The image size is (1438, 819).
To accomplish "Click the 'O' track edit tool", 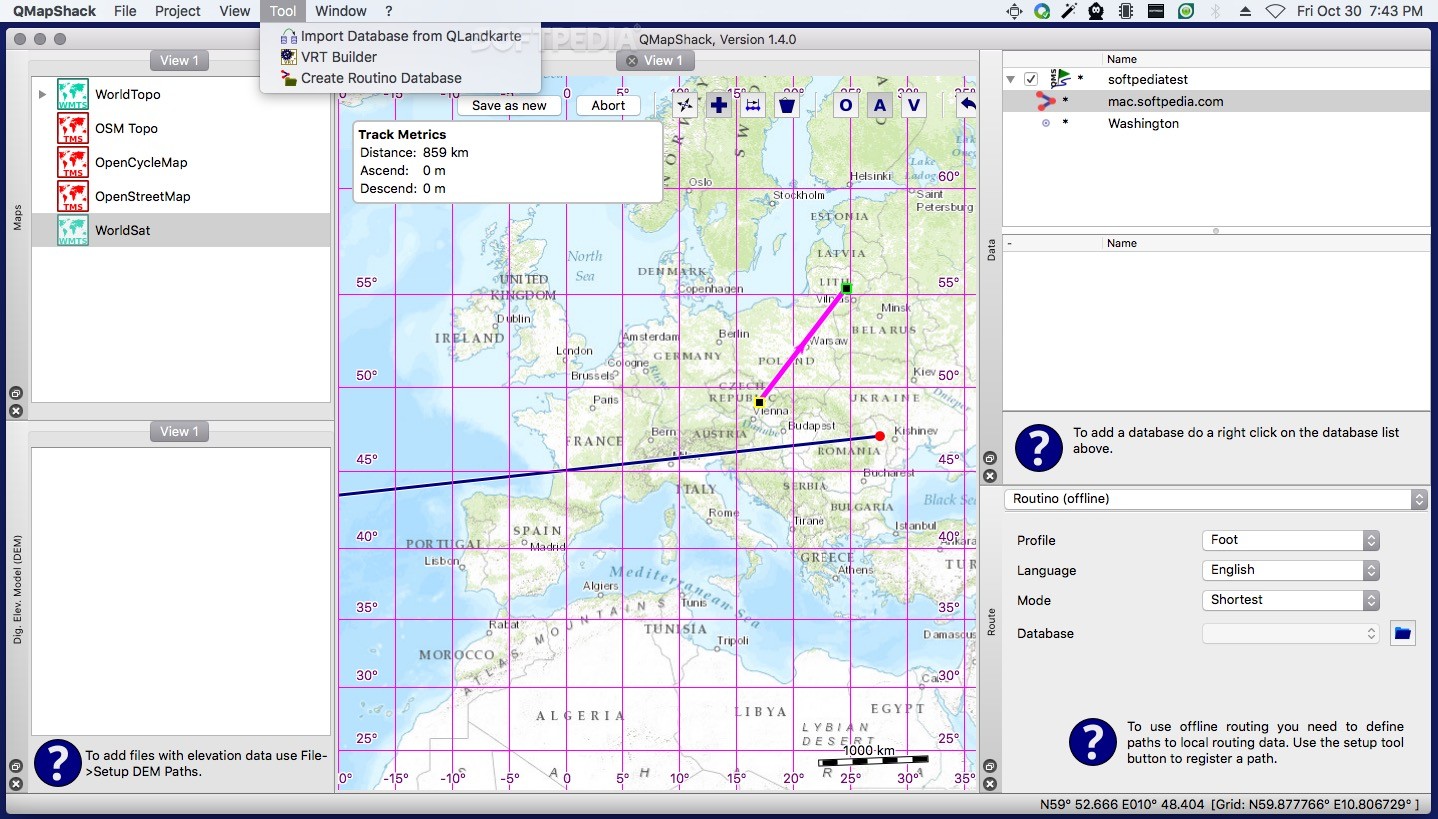I will pyautogui.click(x=845, y=104).
